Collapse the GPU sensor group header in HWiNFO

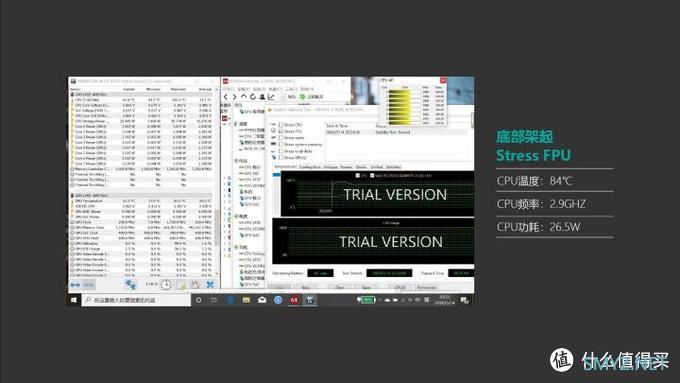[141, 196]
